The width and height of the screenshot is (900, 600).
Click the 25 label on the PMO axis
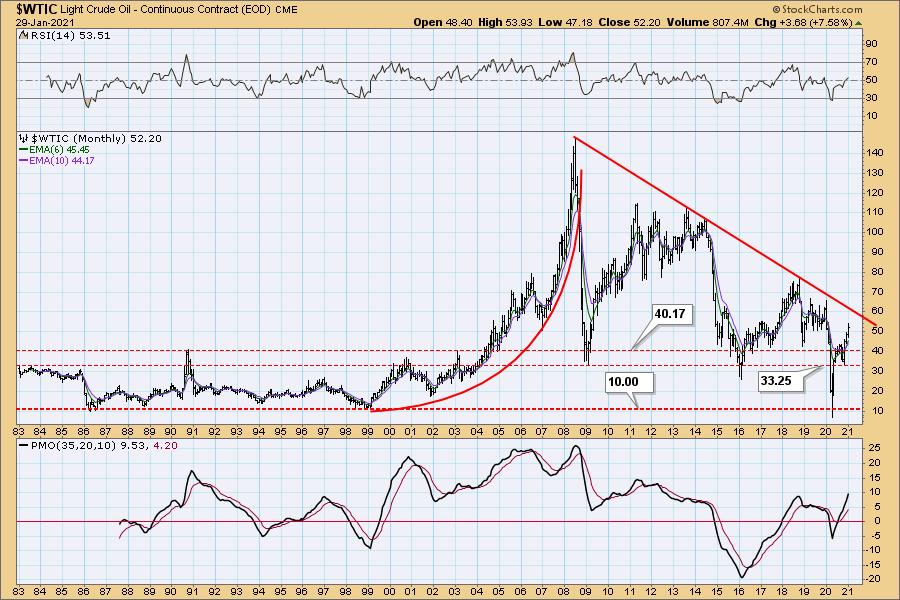[x=875, y=447]
